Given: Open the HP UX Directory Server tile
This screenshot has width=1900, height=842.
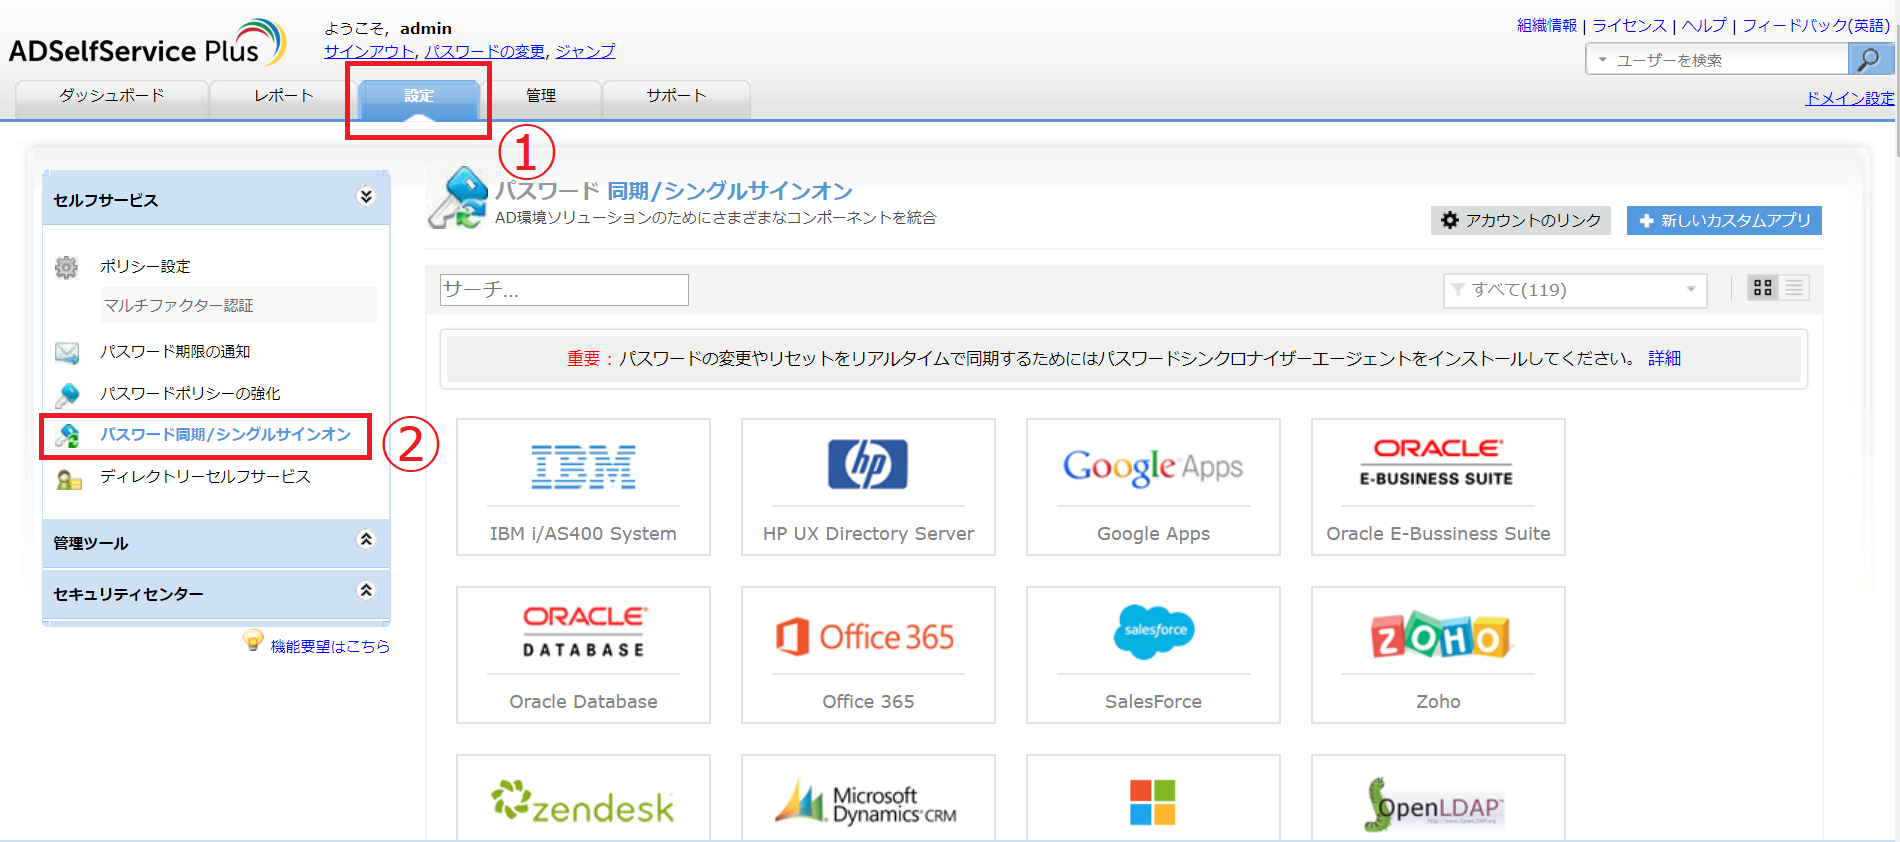Looking at the screenshot, I should [868, 487].
